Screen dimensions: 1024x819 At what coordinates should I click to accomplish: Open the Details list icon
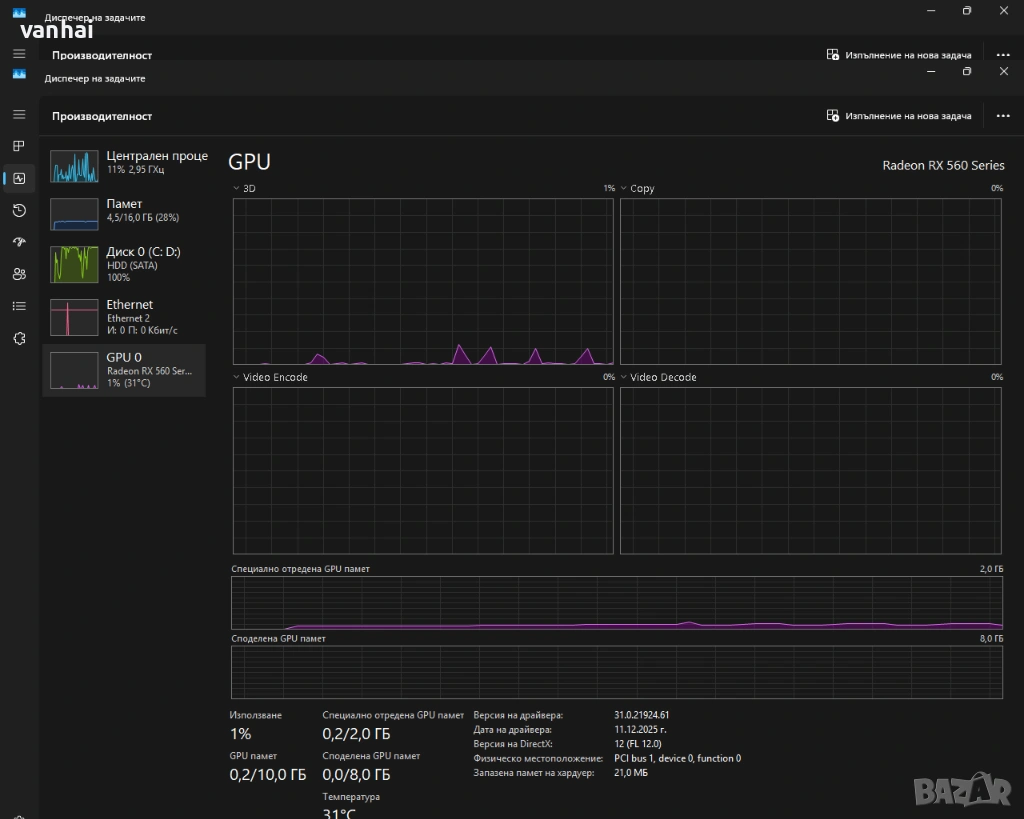point(19,306)
